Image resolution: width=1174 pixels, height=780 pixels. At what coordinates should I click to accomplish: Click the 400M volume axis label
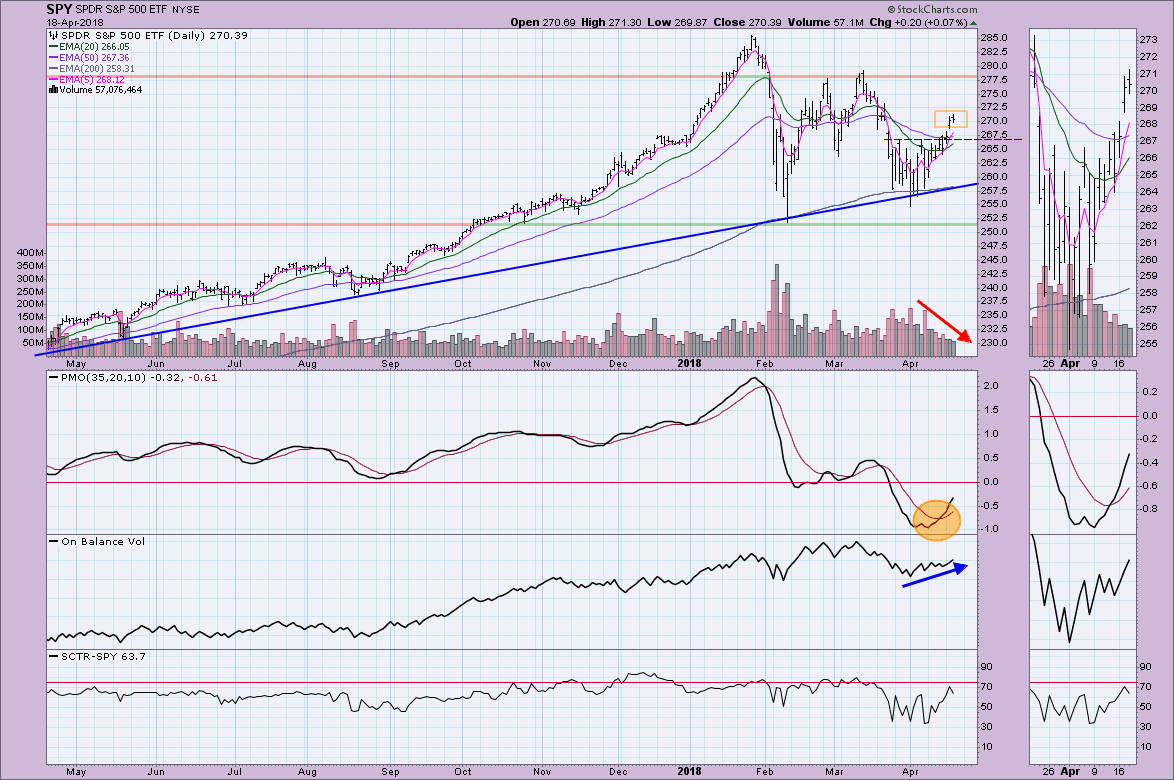click(x=30, y=253)
